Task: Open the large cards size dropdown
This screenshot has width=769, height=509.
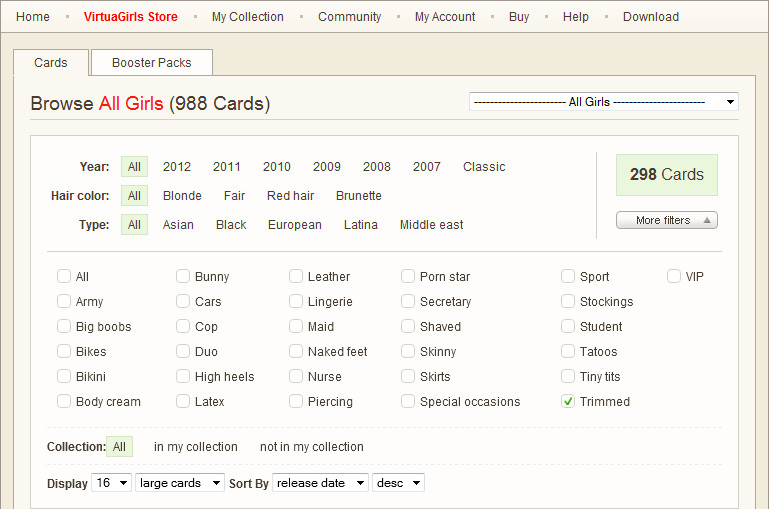Action: (180, 483)
